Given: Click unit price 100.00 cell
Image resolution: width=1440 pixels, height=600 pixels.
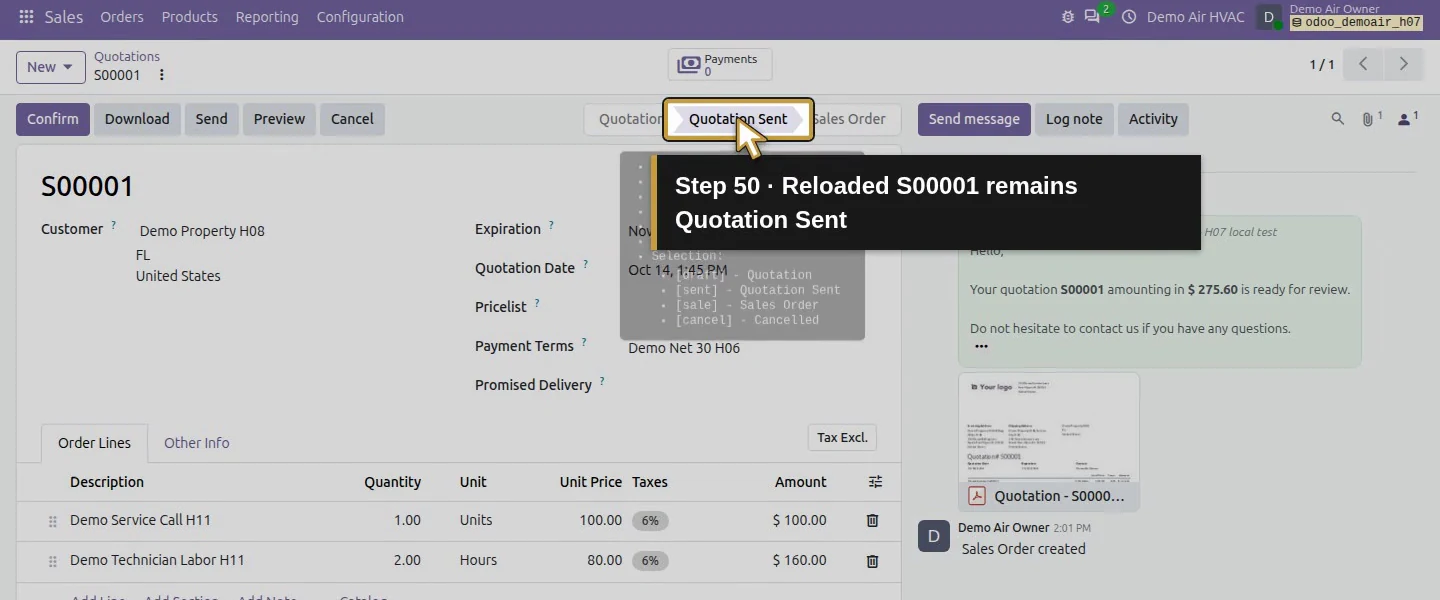Looking at the screenshot, I should (x=601, y=520).
